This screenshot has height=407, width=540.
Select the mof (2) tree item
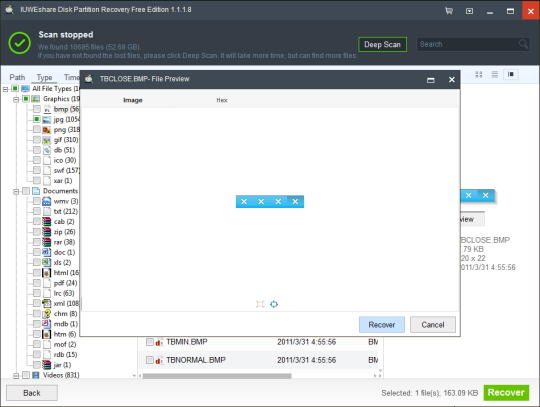[65, 344]
